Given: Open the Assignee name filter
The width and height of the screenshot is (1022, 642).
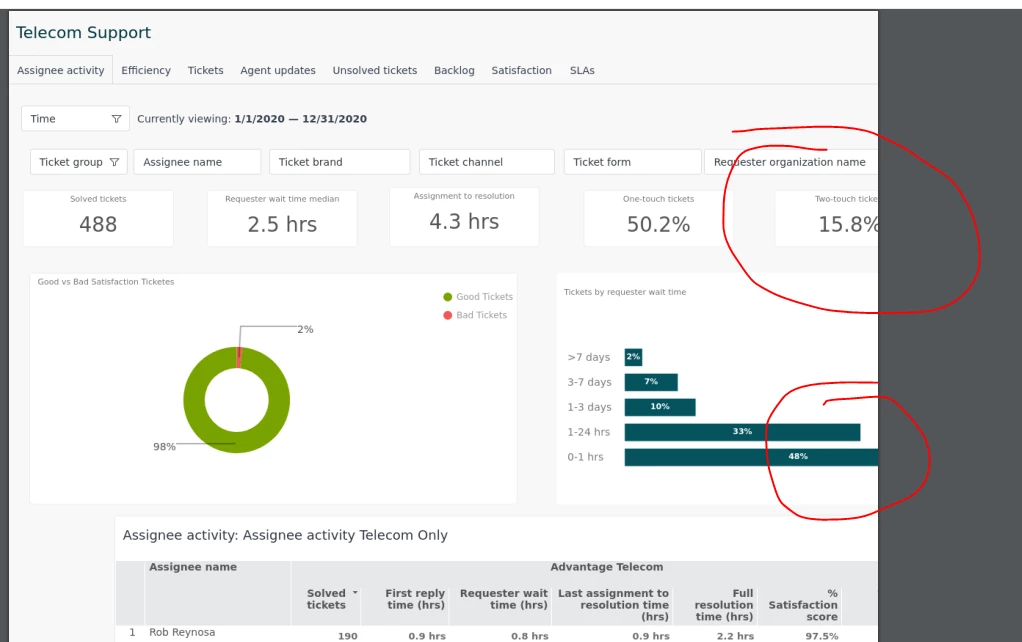Looking at the screenshot, I should click(197, 162).
